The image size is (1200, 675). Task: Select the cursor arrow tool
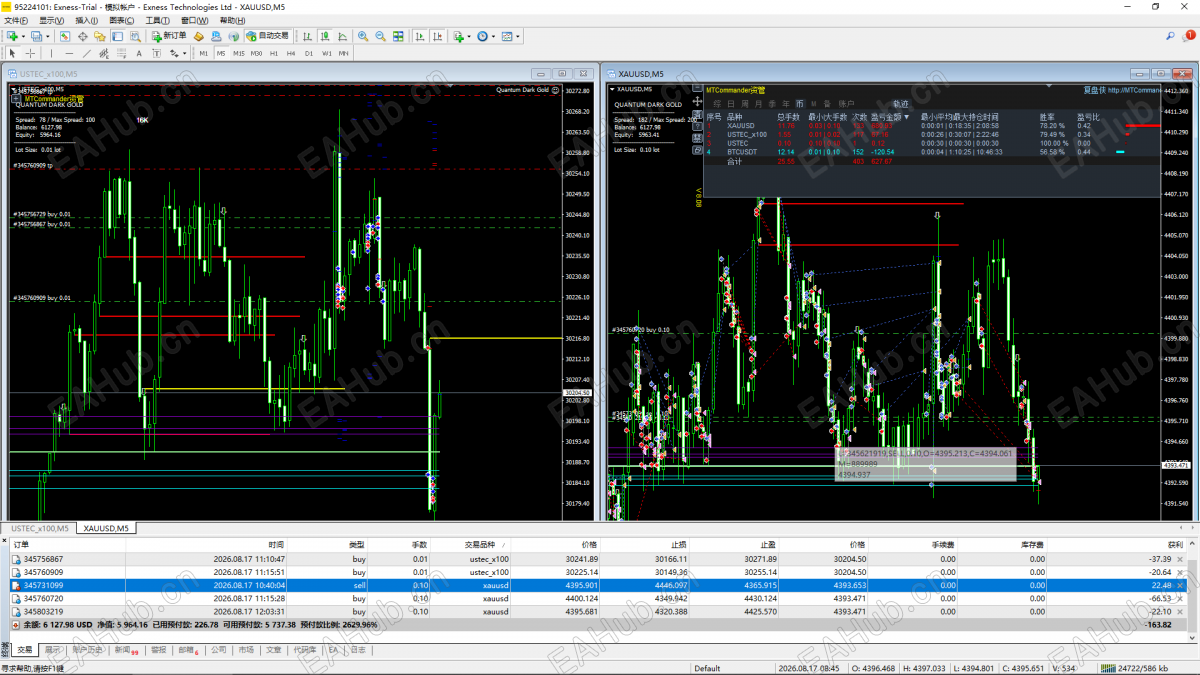tap(12, 52)
